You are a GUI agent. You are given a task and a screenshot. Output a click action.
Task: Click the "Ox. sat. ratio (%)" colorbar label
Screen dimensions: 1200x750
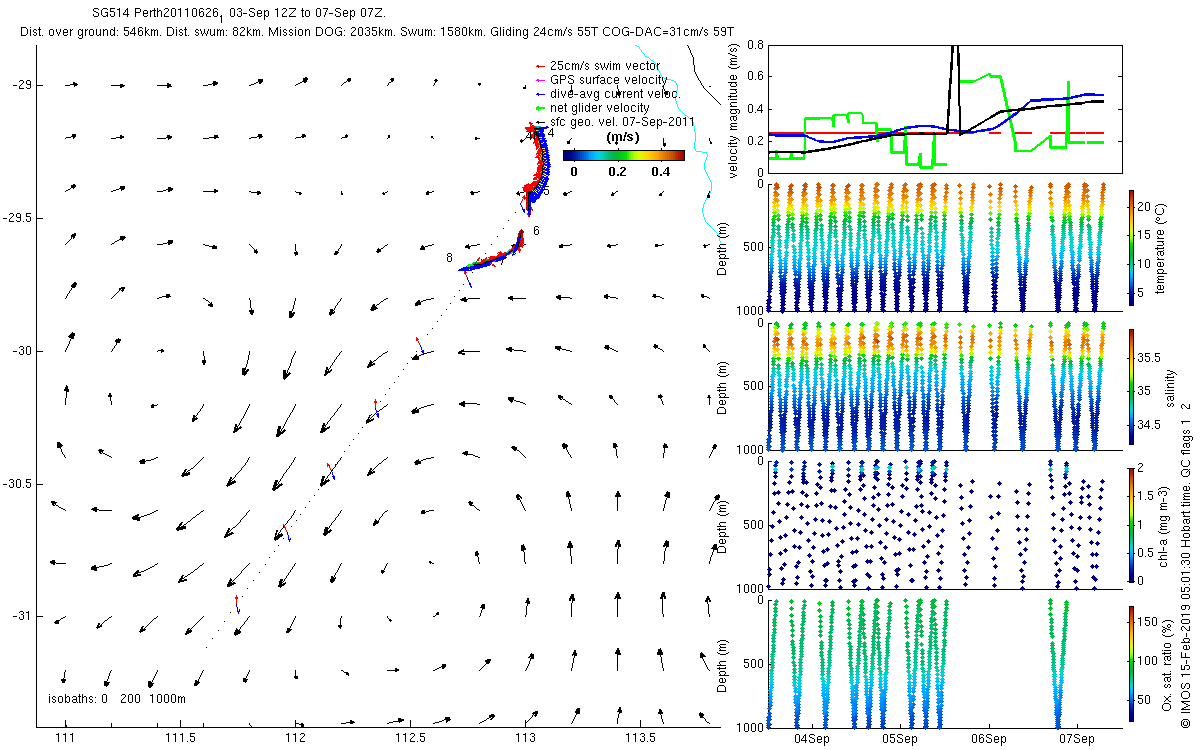click(1167, 663)
